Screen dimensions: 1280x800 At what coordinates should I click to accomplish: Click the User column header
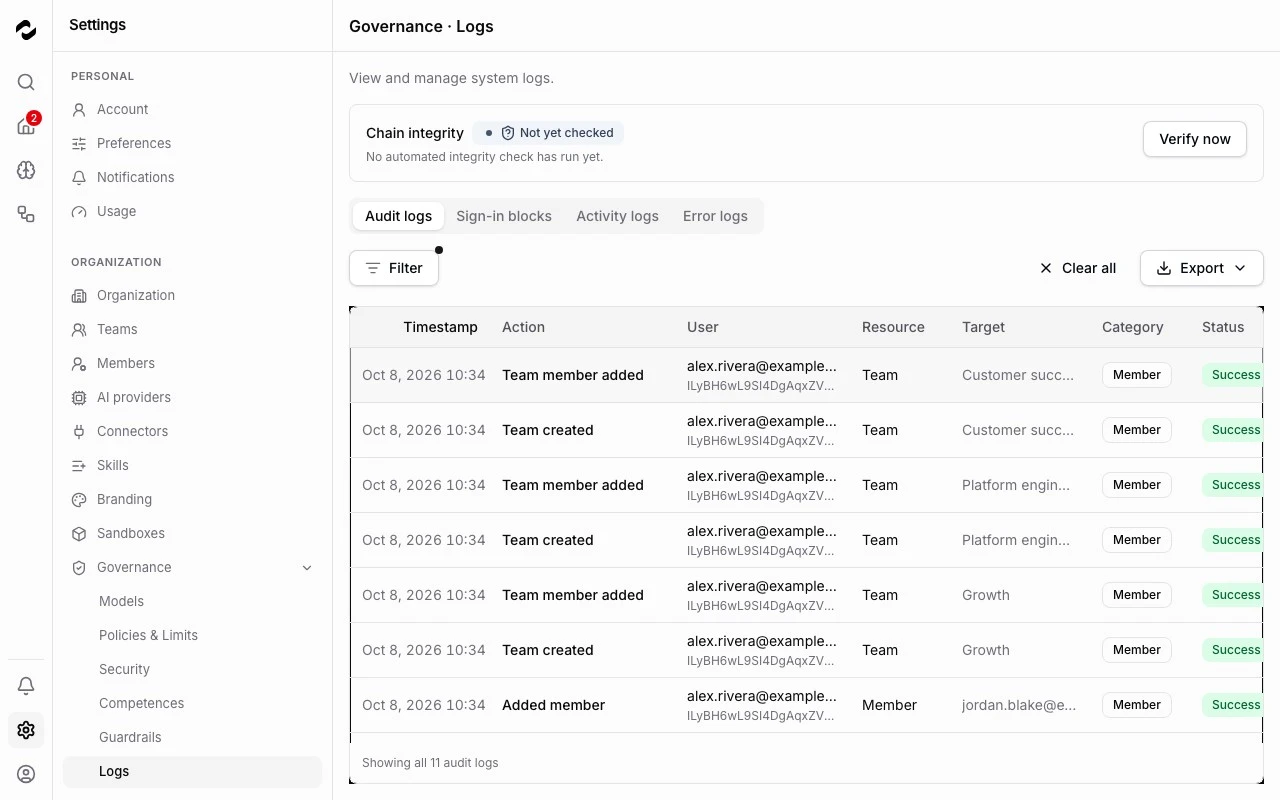pos(703,327)
